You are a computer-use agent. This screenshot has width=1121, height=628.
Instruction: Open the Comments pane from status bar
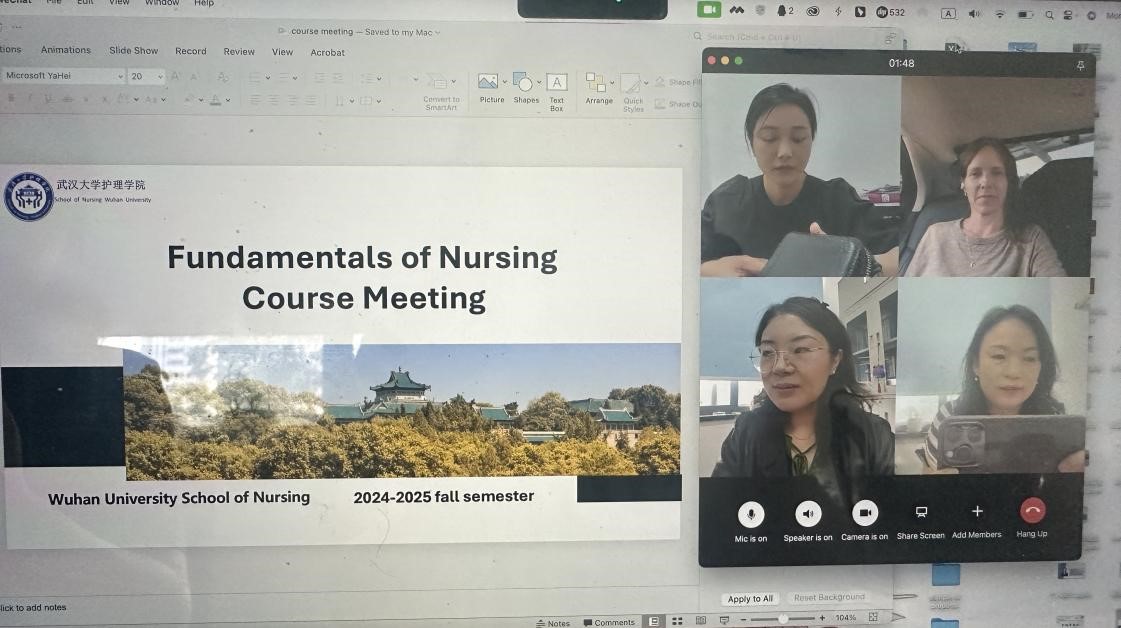coord(609,622)
